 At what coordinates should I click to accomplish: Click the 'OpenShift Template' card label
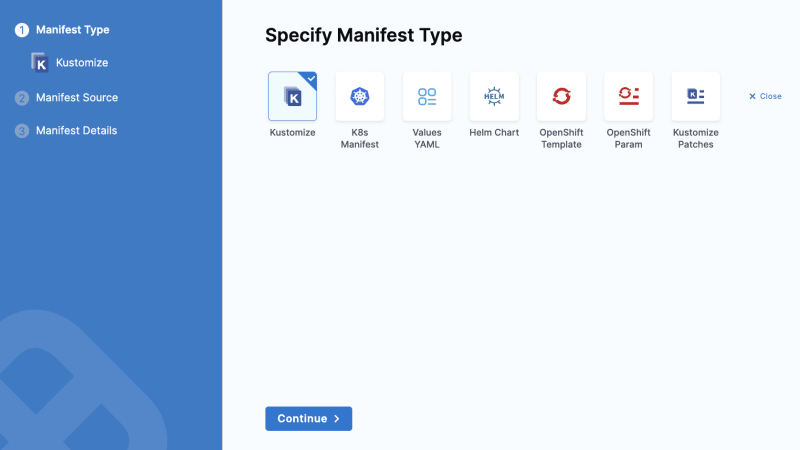coord(561,138)
